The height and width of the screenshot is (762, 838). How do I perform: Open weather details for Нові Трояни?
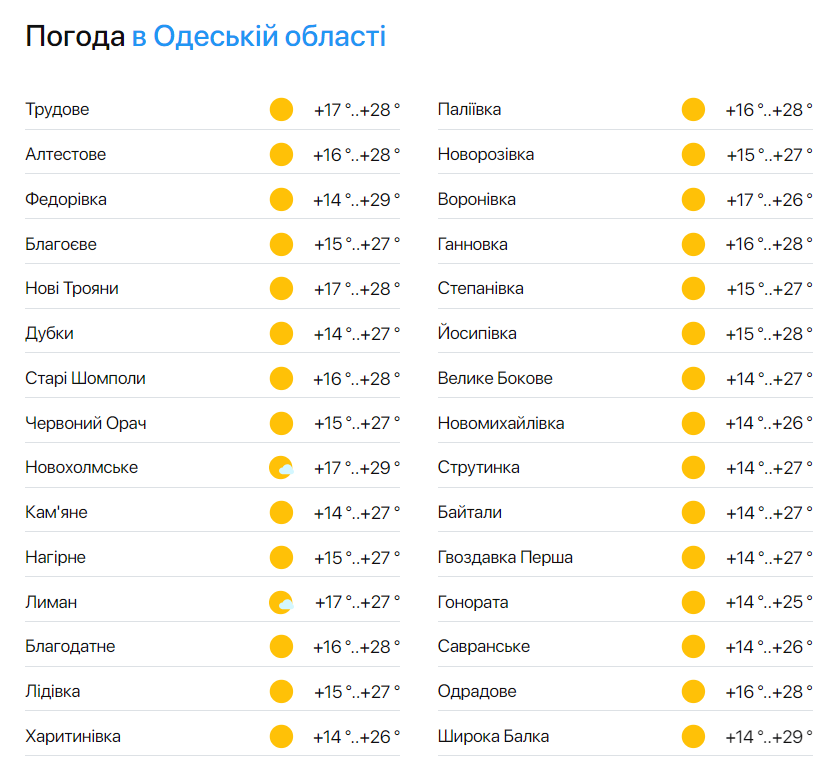pos(72,288)
